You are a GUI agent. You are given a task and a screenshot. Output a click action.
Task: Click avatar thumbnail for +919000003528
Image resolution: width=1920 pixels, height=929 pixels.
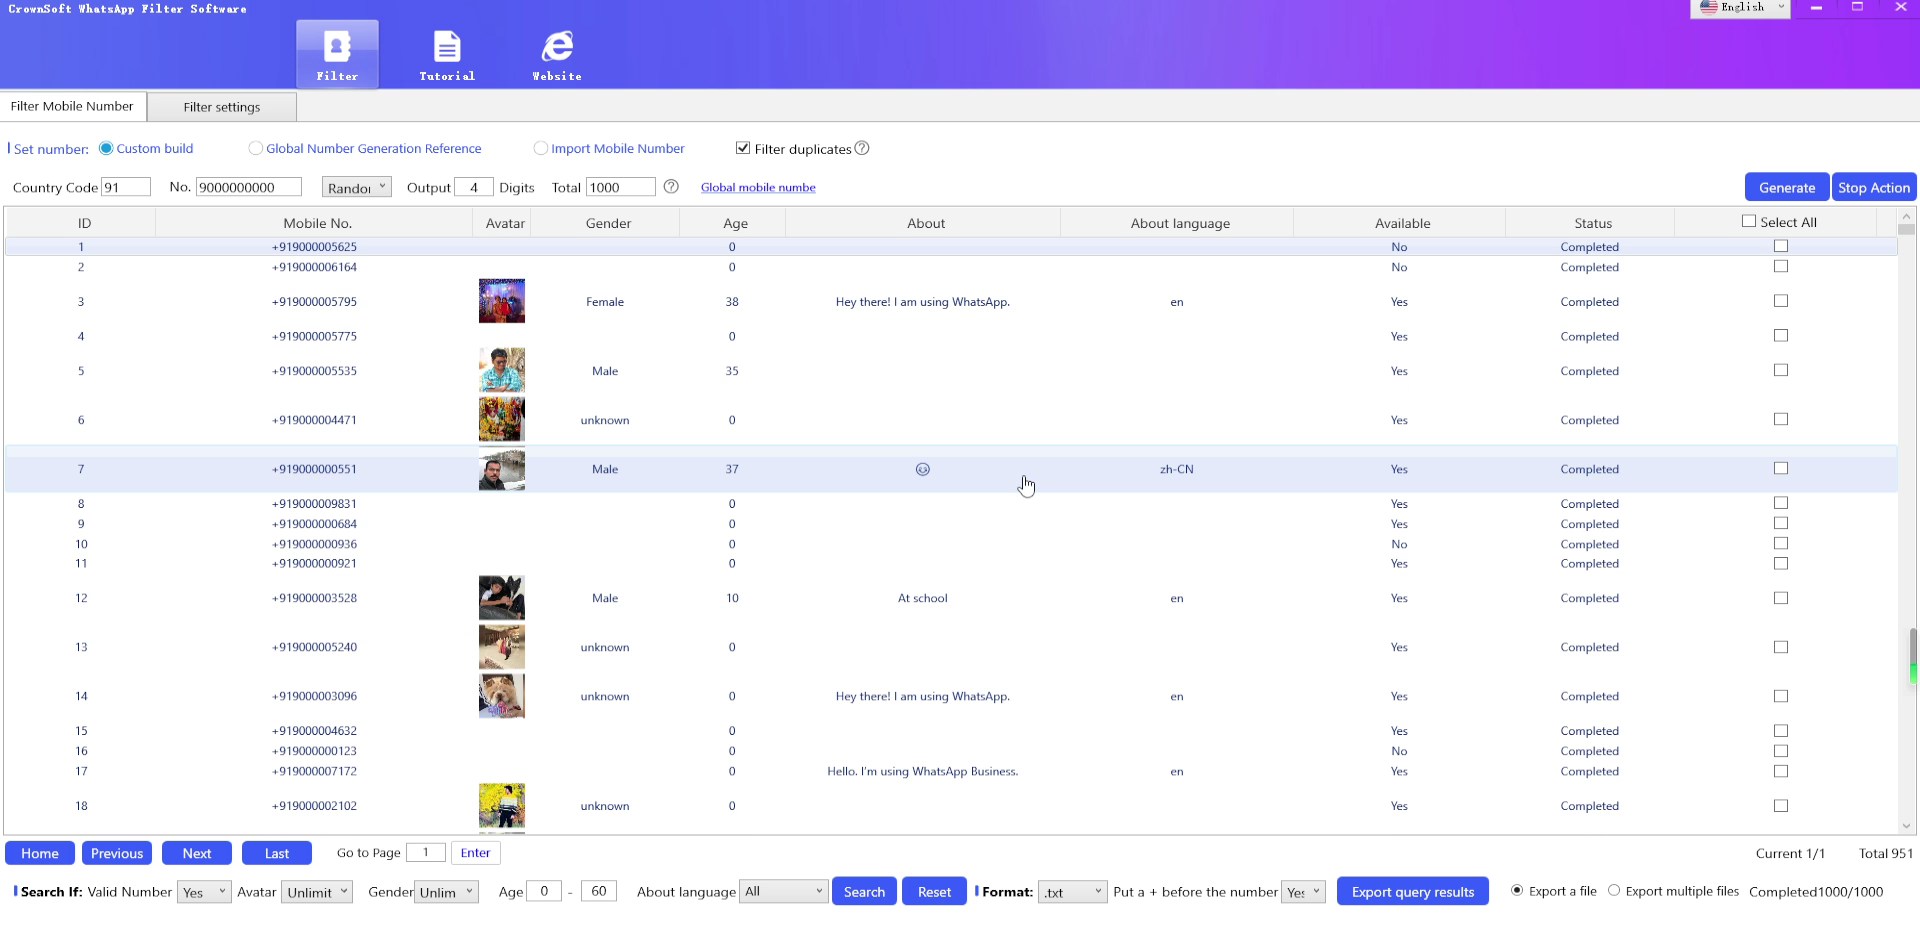[x=502, y=598]
